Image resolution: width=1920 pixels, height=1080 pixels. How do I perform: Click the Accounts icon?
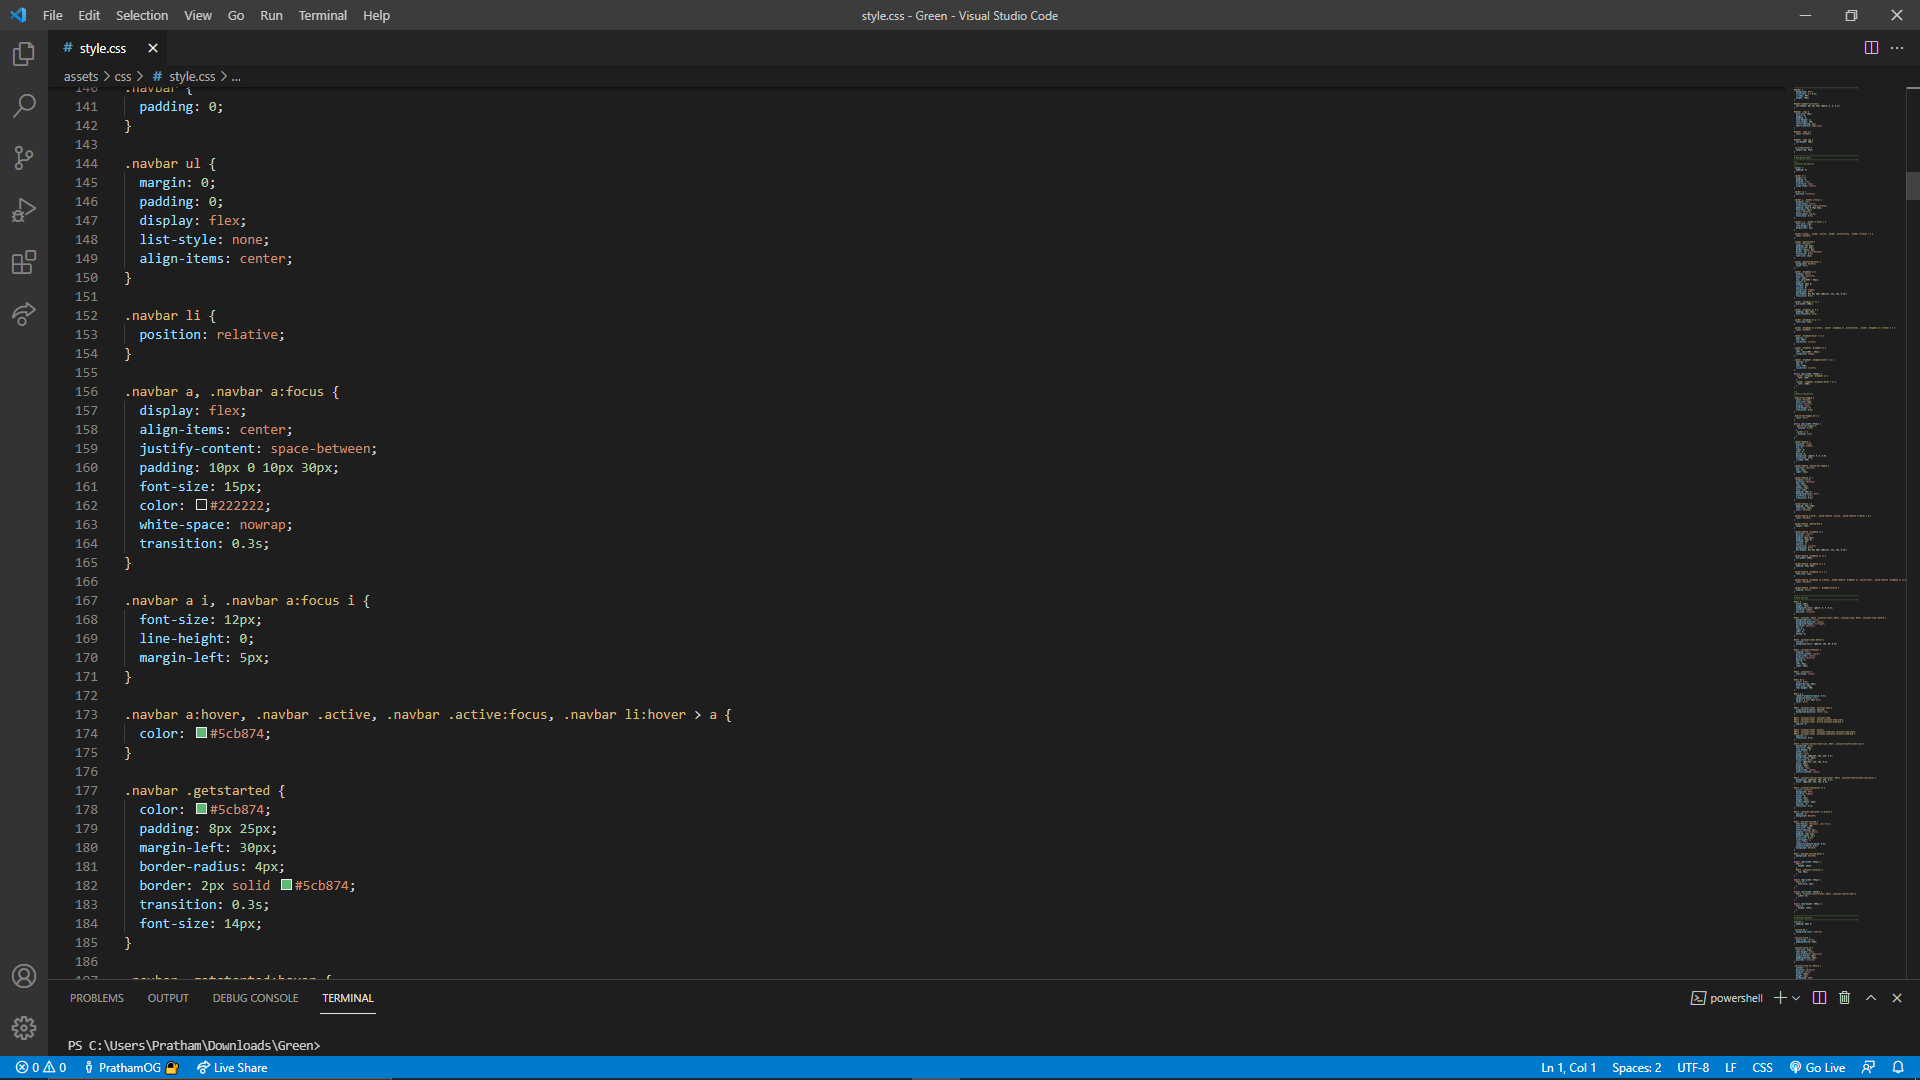(24, 976)
